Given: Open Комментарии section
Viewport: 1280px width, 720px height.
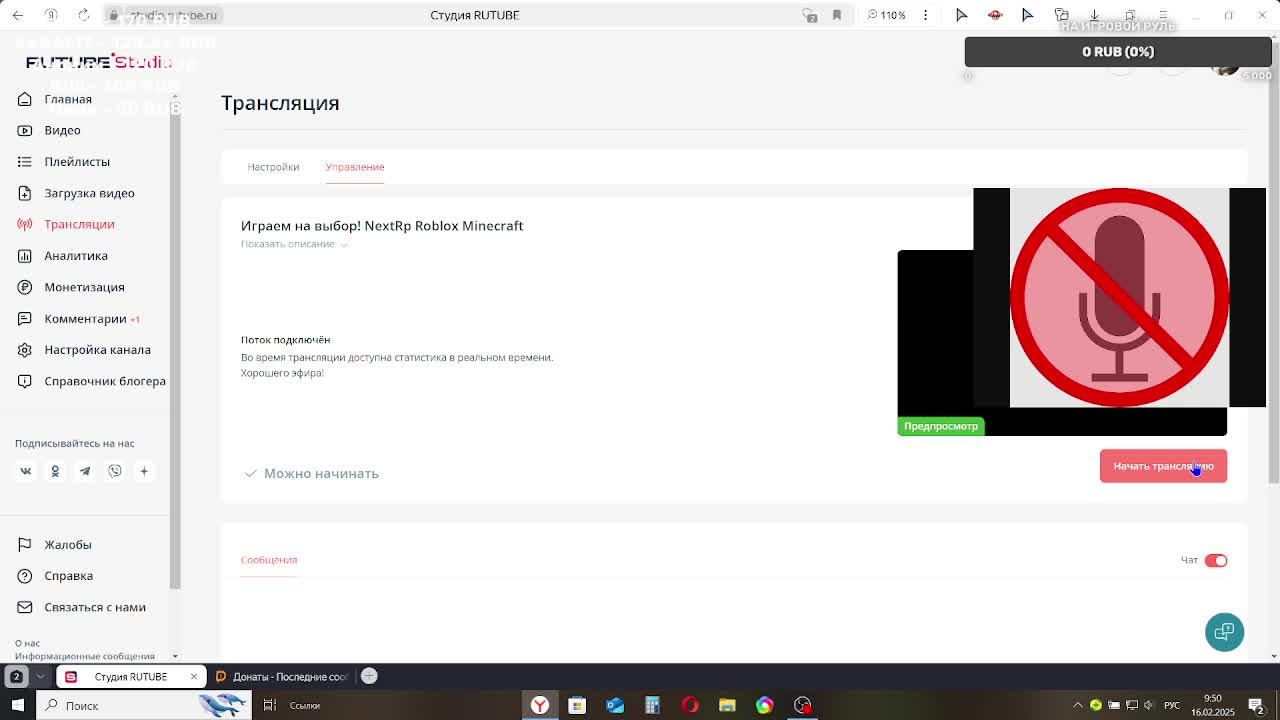Looking at the screenshot, I should (85, 319).
